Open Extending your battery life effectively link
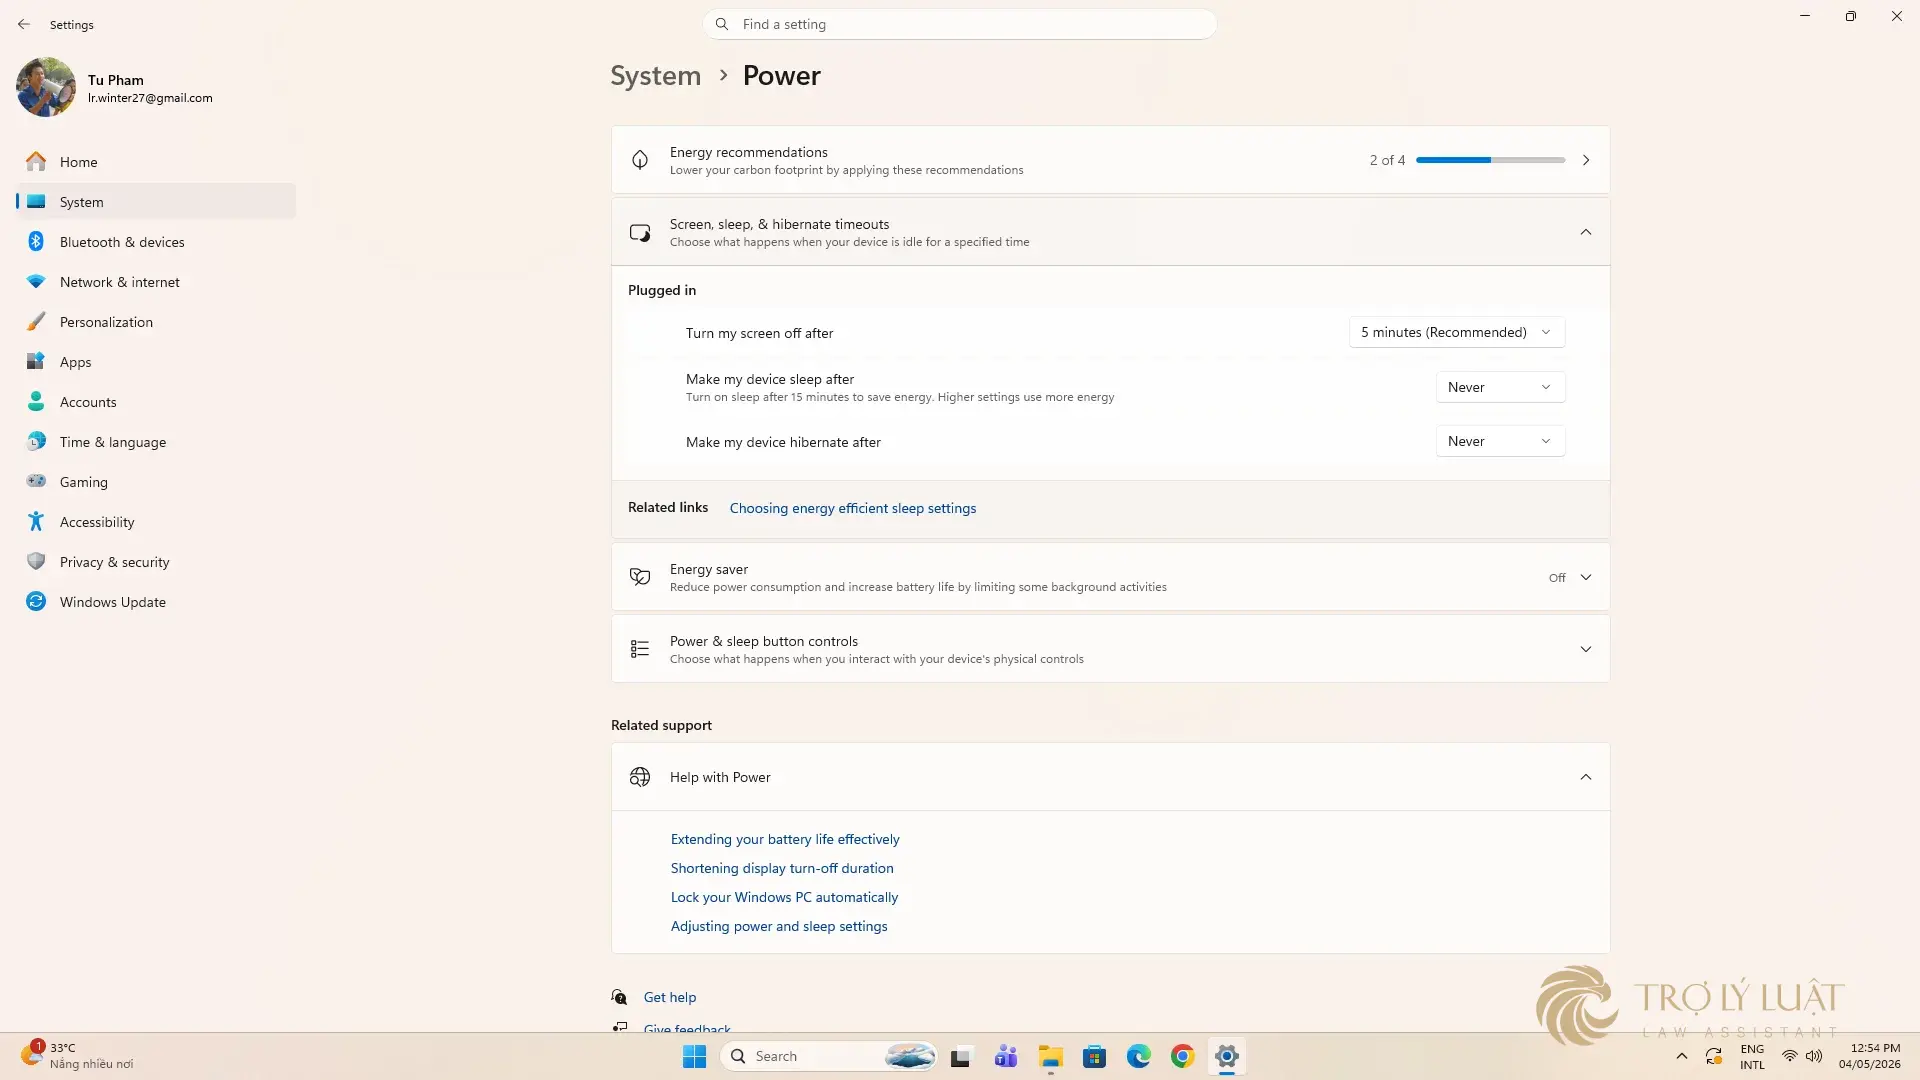The image size is (1920, 1080). 785,839
